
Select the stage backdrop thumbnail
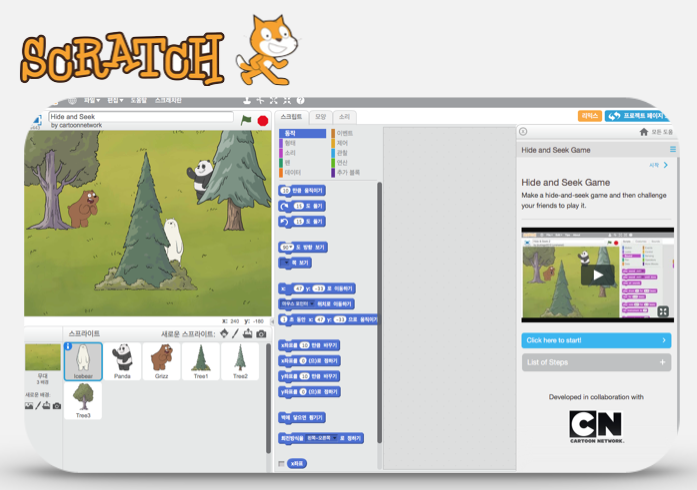click(43, 357)
